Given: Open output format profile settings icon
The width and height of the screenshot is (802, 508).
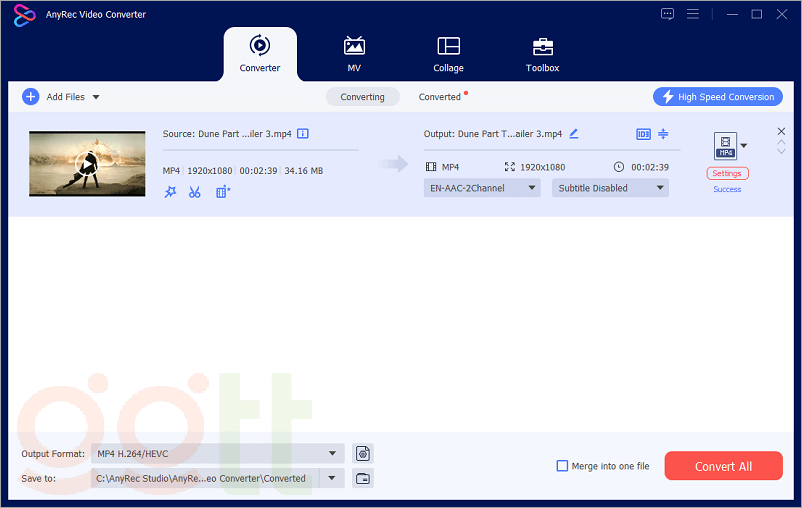Looking at the screenshot, I should 363,454.
